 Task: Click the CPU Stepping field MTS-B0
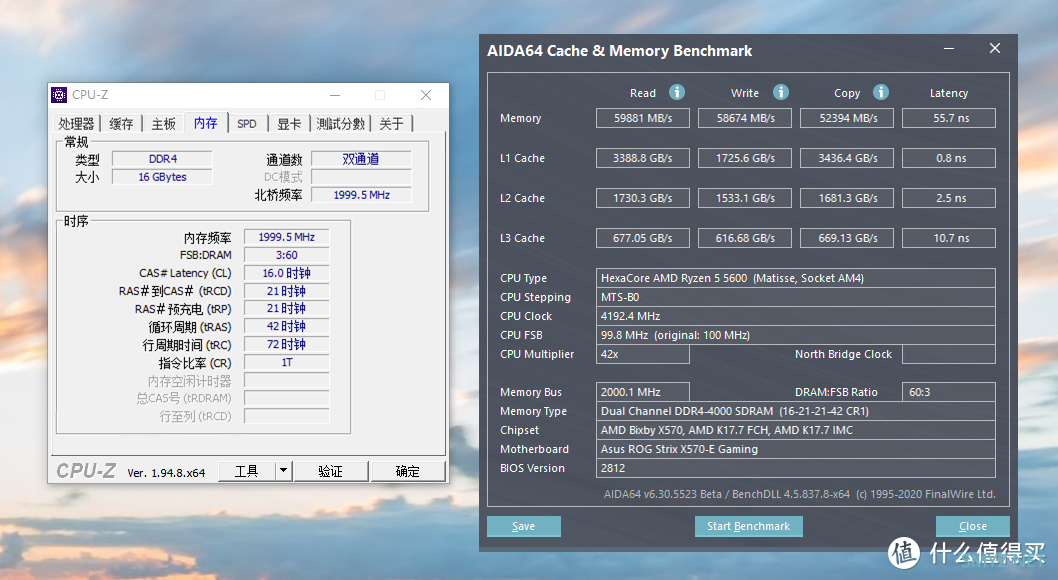click(x=796, y=297)
